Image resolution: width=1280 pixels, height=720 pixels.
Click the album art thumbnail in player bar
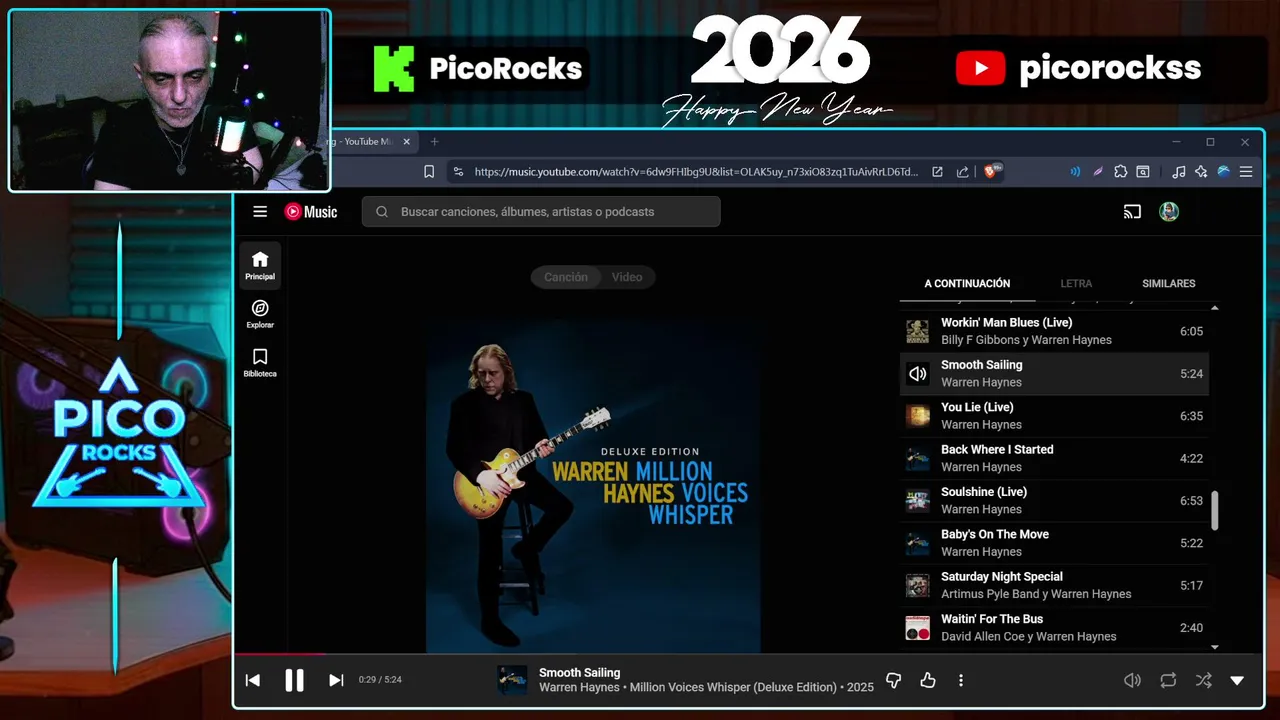point(512,680)
